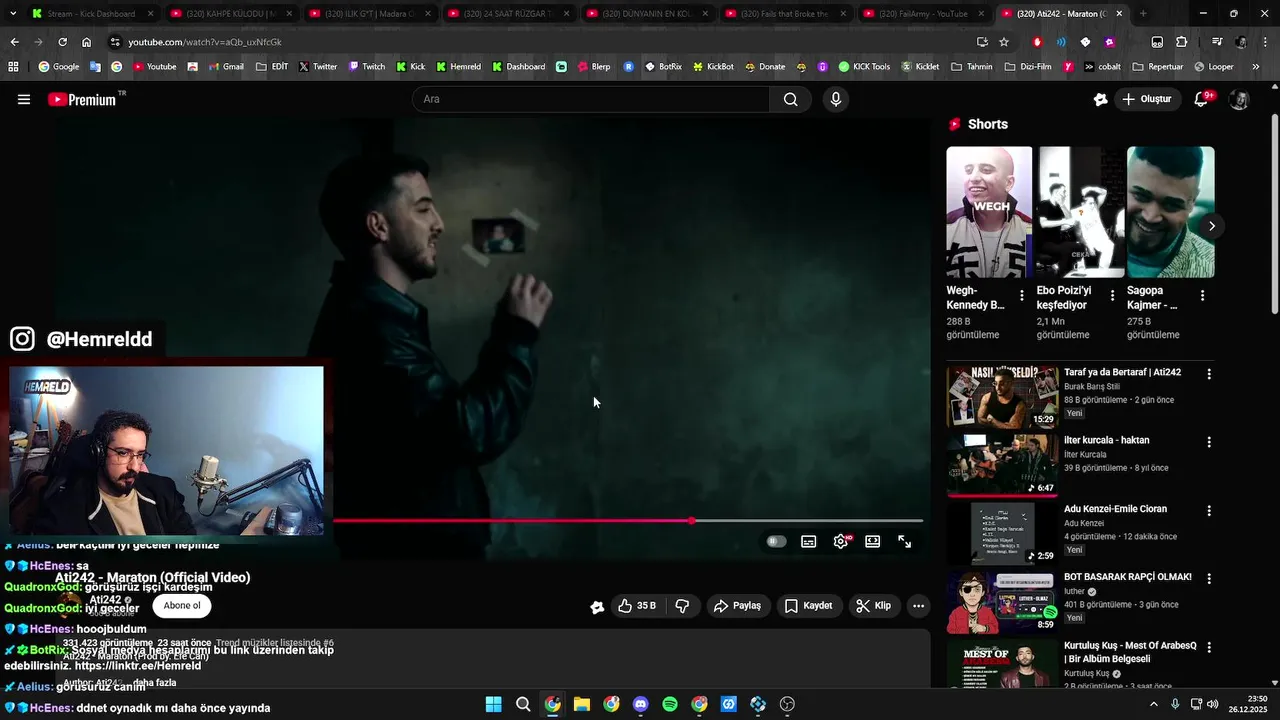The image size is (1280, 720).
Task: Open the browser home page
Action: (x=86, y=42)
